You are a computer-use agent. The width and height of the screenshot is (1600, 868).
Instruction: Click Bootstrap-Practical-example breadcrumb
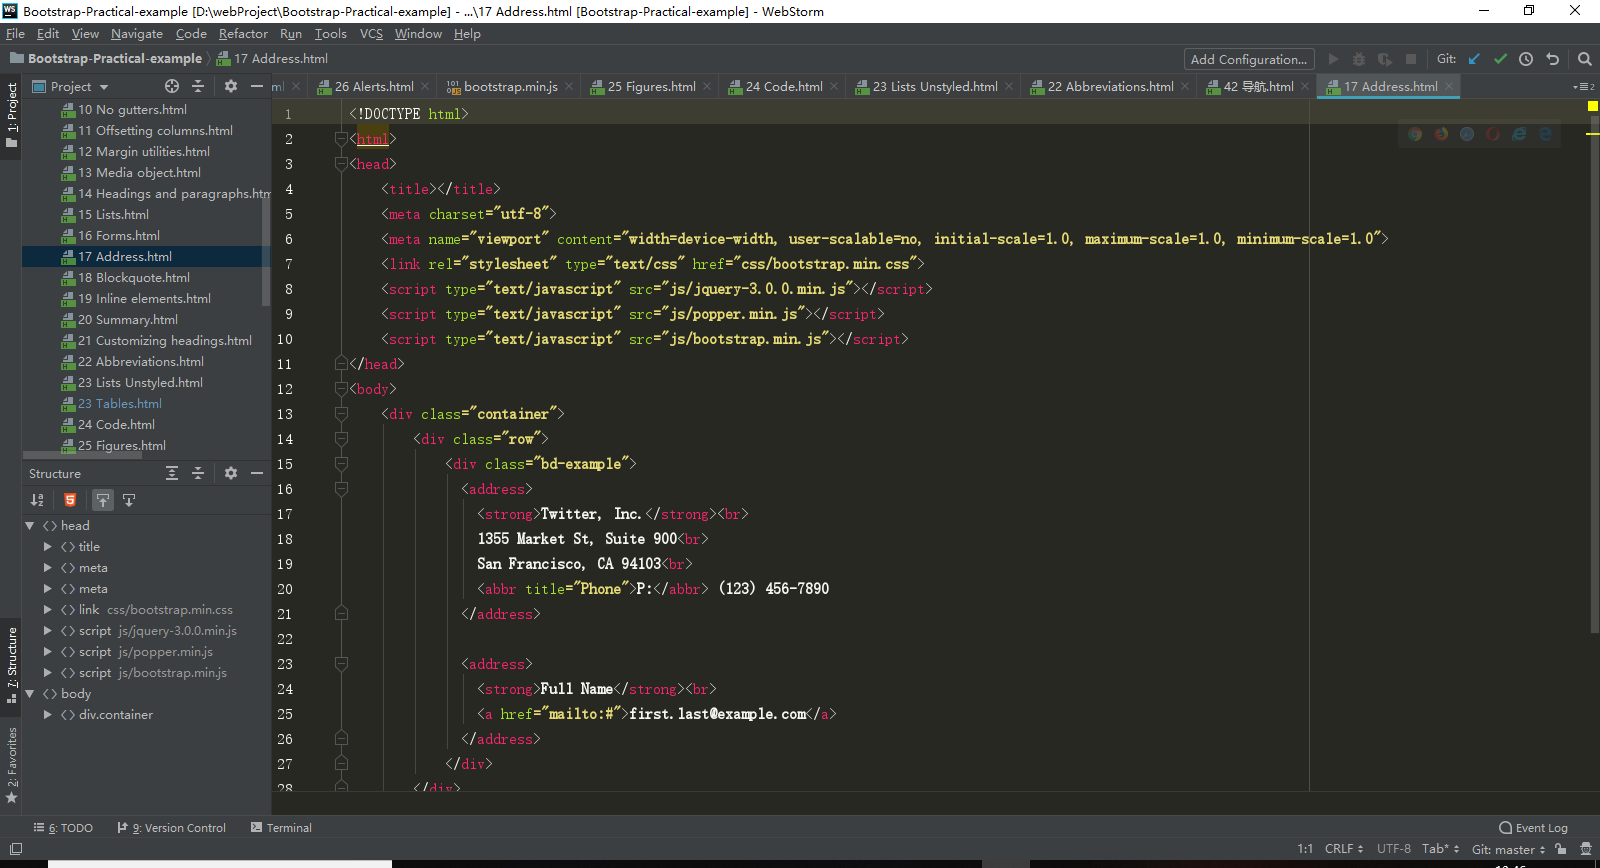(105, 59)
